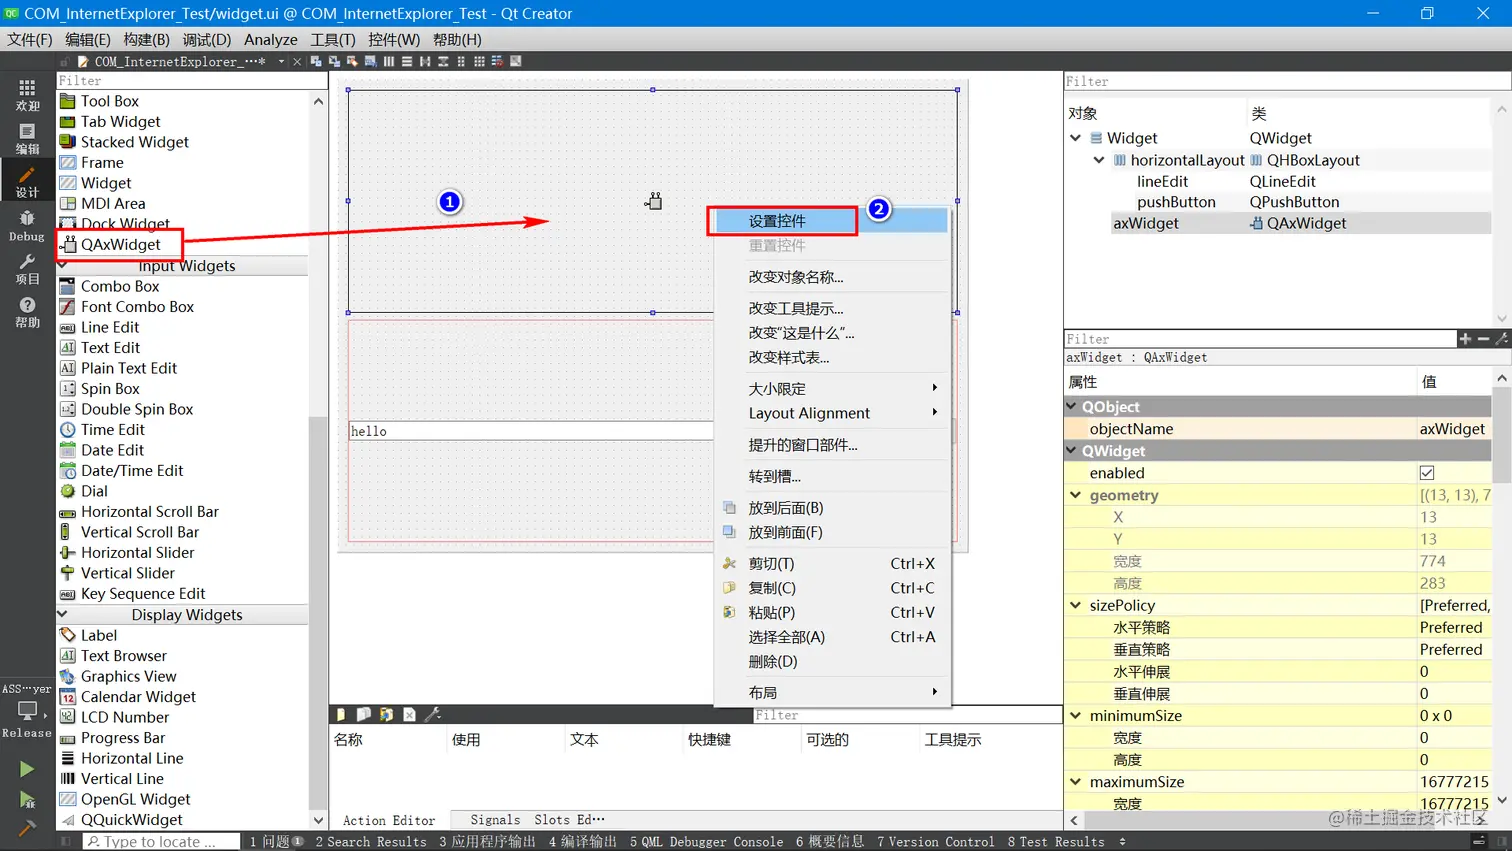Click the Action Editor wrench configure icon

pyautogui.click(x=433, y=715)
